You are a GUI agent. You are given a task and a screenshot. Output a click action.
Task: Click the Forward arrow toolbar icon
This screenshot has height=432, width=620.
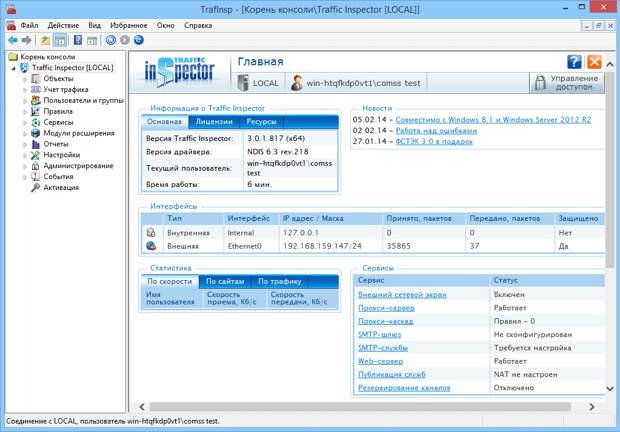pos(26,40)
